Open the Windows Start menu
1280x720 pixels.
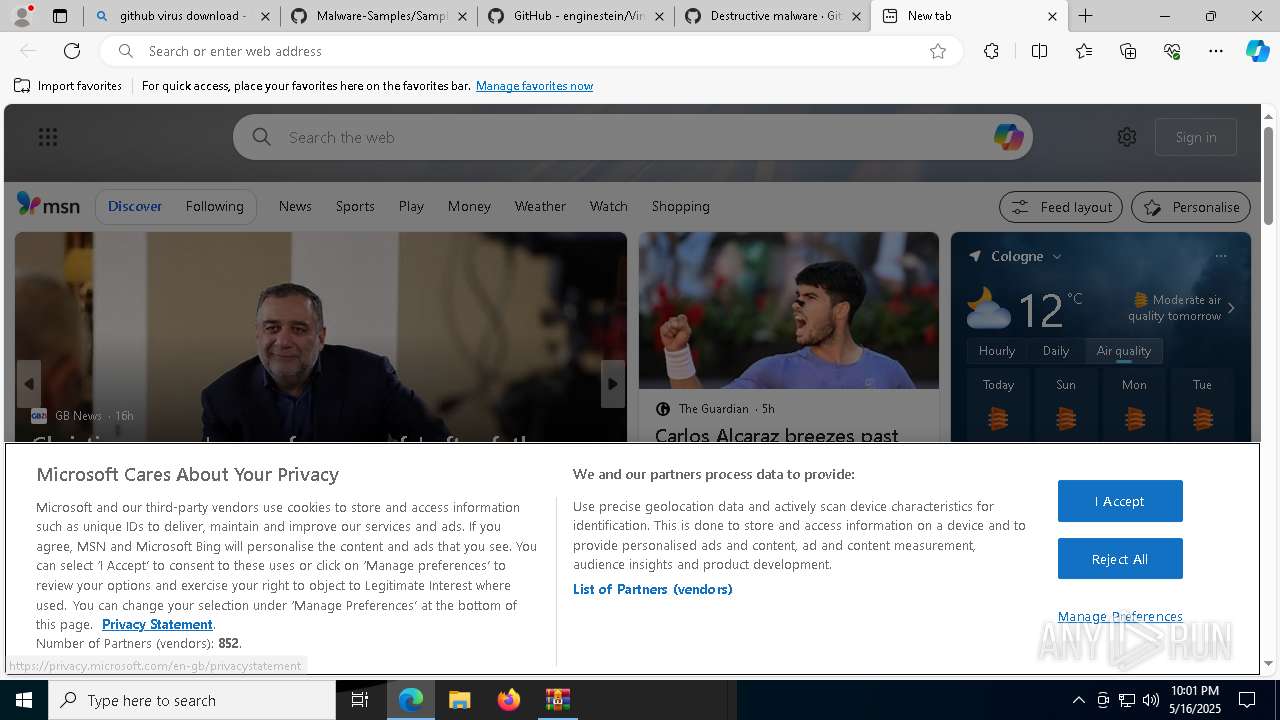(x=24, y=700)
